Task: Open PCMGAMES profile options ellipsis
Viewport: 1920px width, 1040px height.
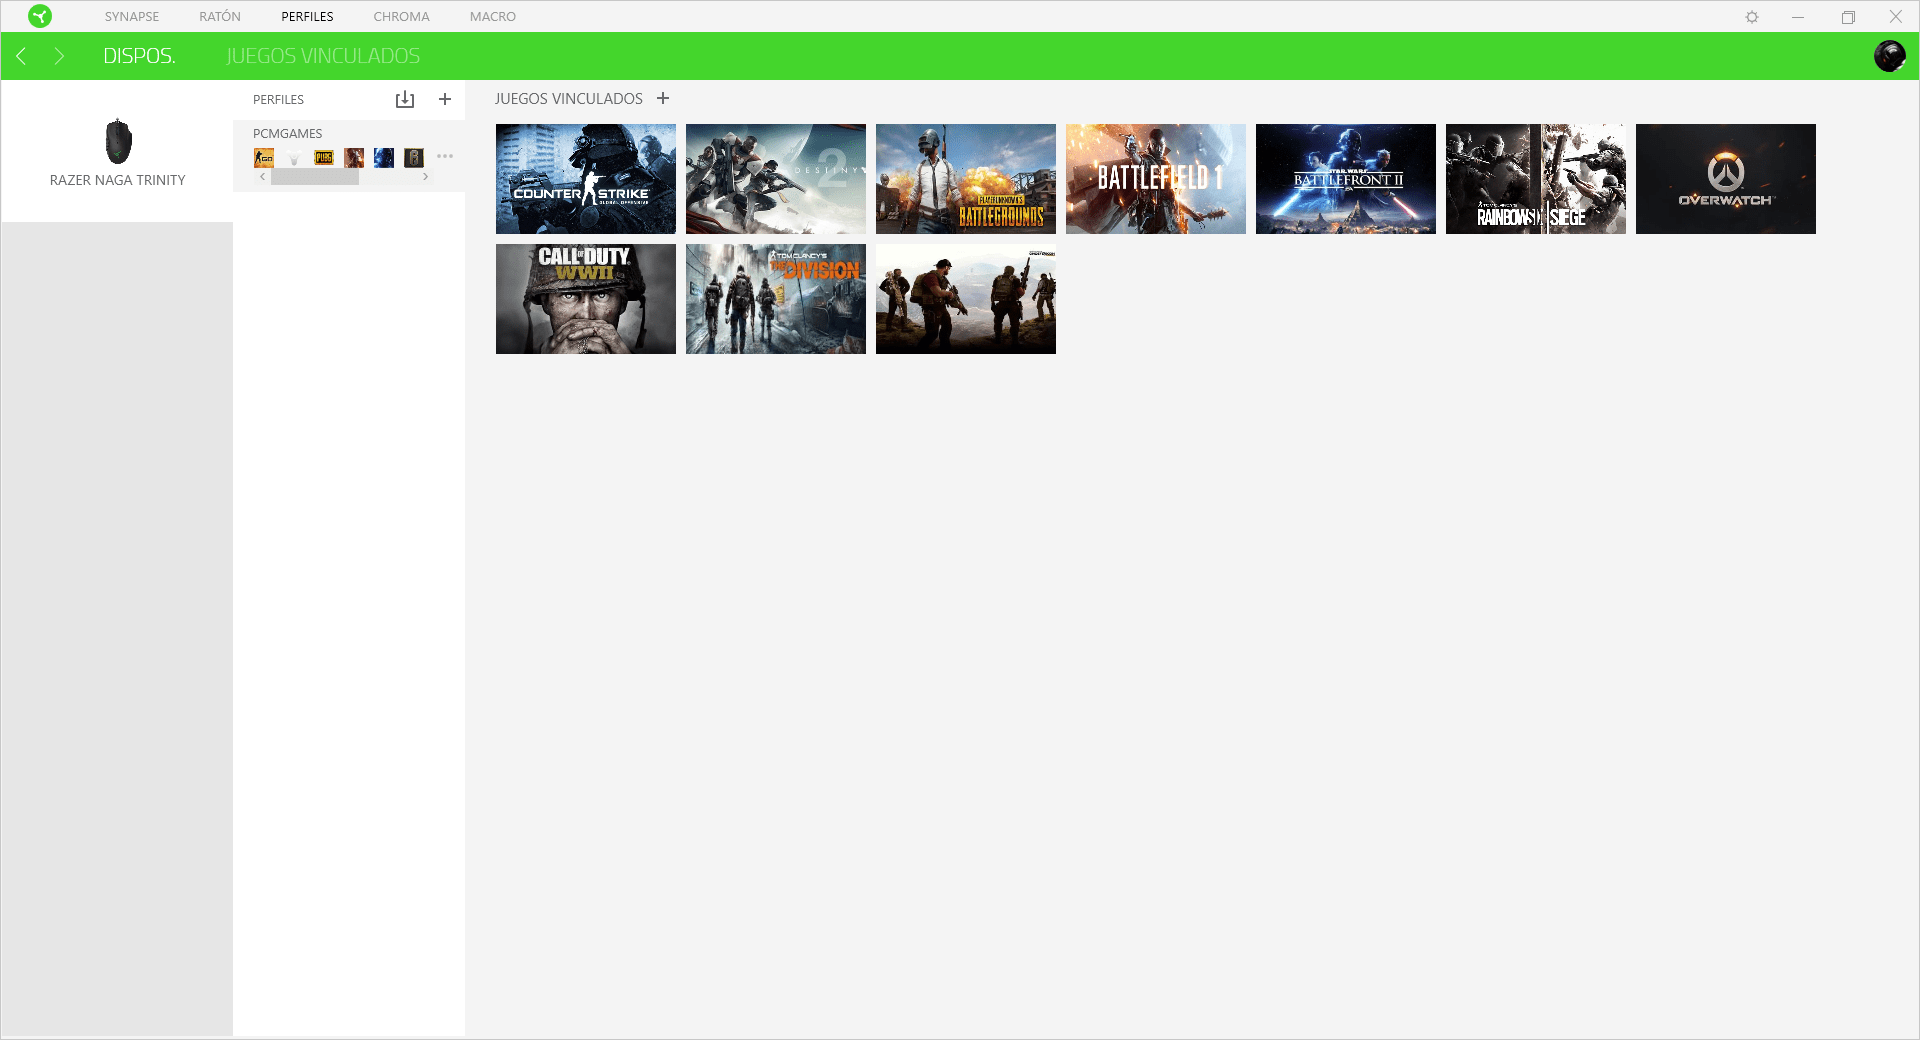Action: click(445, 156)
